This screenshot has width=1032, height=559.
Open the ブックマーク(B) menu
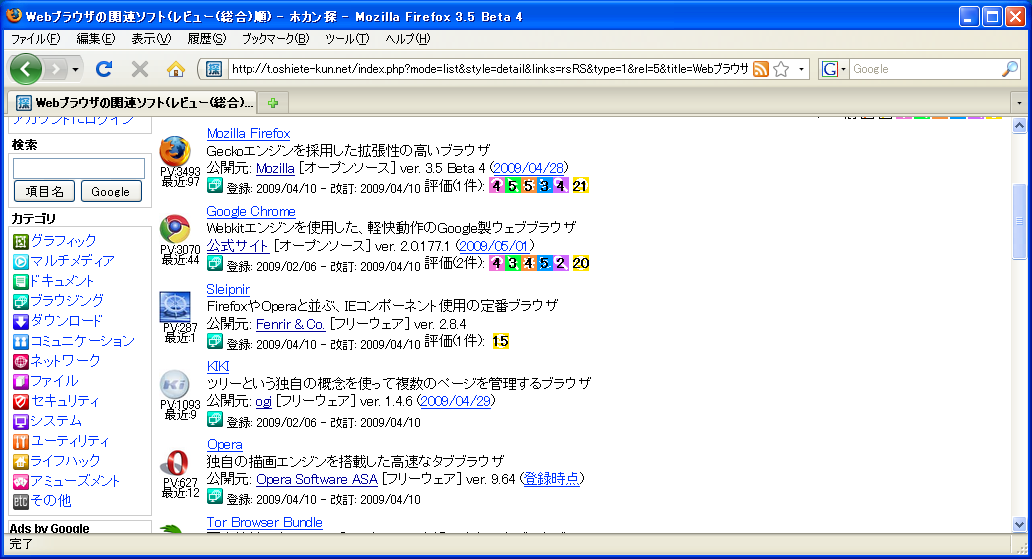[x=275, y=39]
